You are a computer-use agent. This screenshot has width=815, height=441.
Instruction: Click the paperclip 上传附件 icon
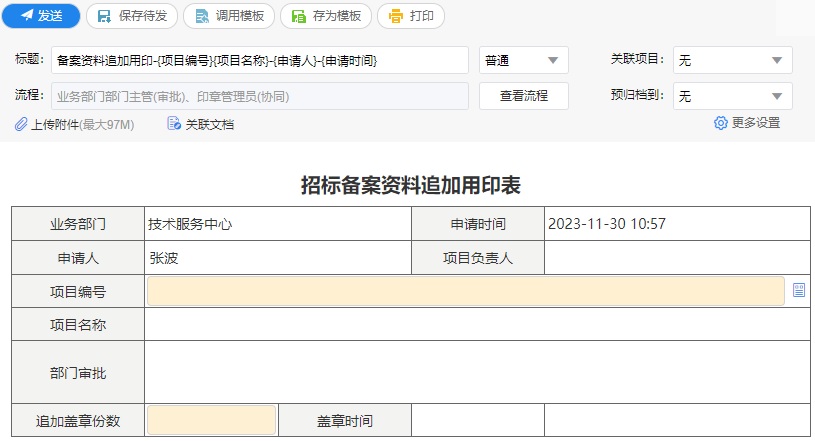point(21,124)
